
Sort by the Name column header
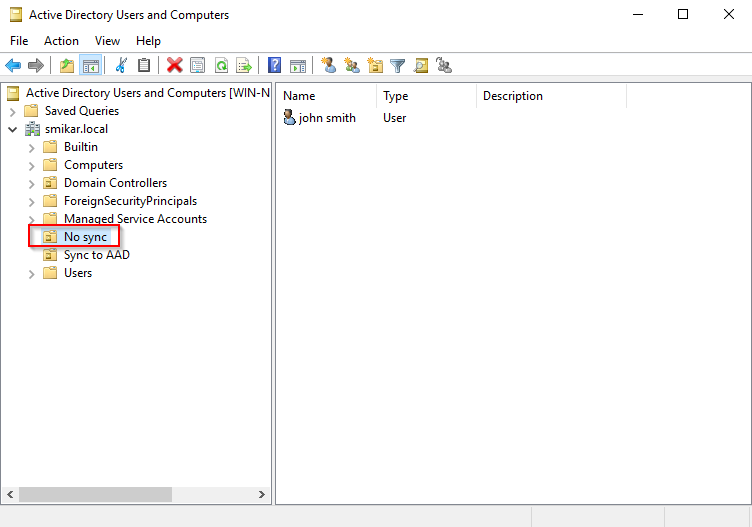[x=327, y=96]
